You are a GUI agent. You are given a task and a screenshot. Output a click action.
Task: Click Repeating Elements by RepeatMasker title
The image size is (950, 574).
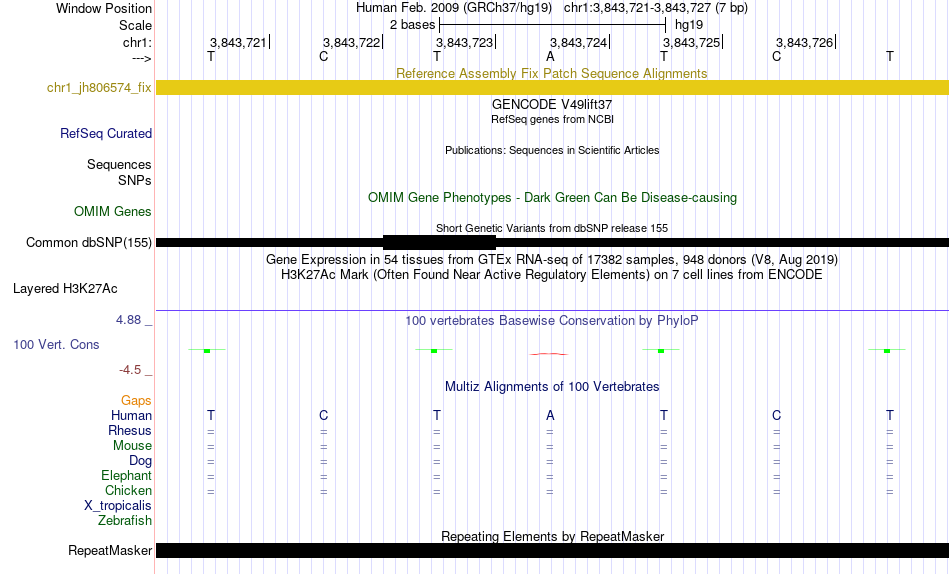553,536
